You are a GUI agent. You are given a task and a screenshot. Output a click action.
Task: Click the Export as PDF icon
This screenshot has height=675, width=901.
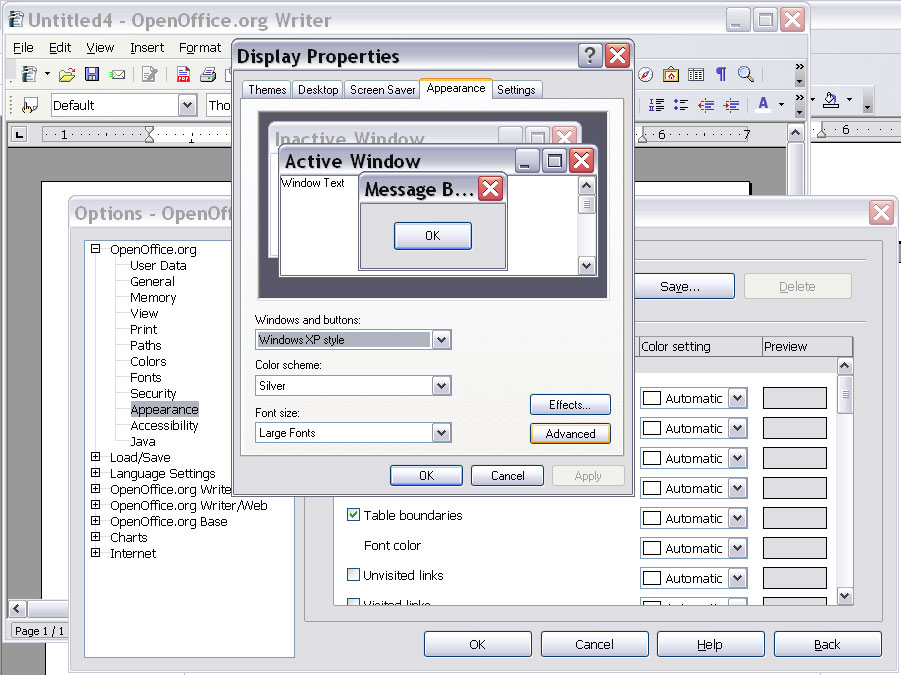184,75
